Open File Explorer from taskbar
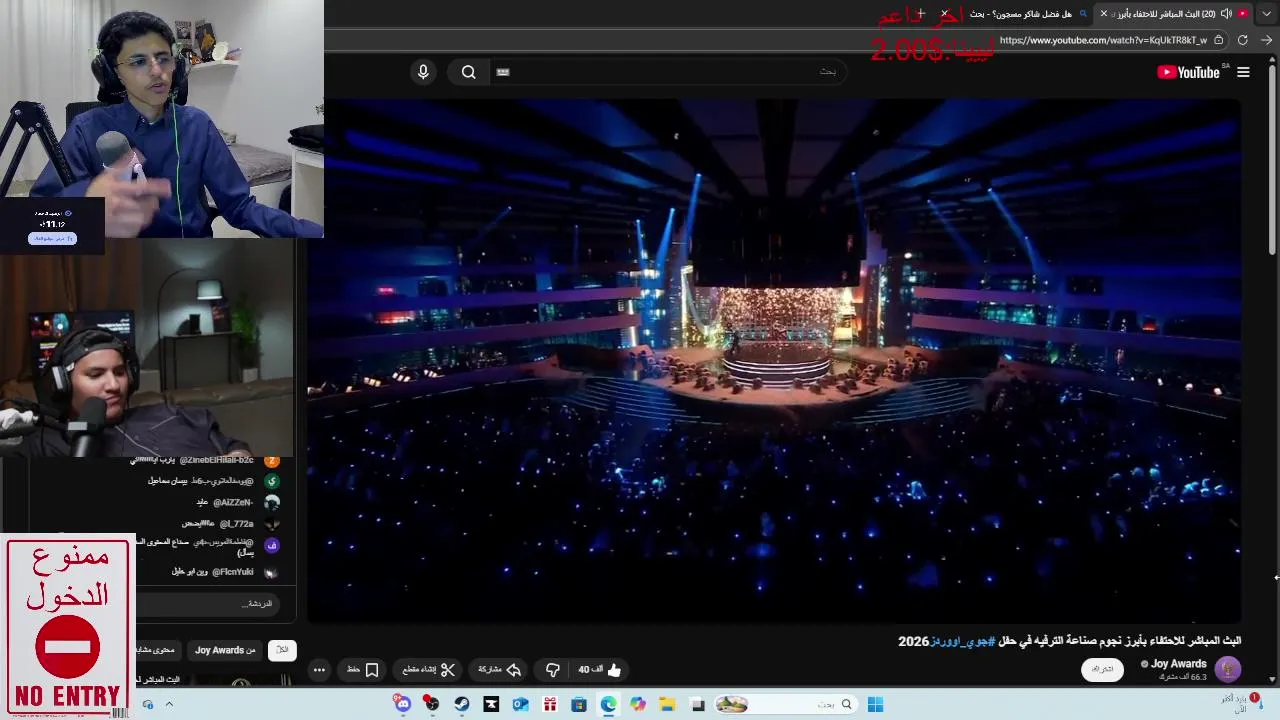1280x720 pixels. [667, 704]
